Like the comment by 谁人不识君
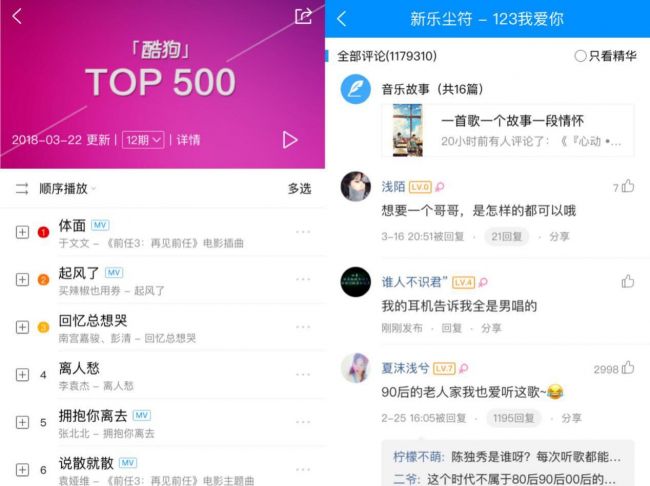650x486 pixels. click(x=628, y=282)
